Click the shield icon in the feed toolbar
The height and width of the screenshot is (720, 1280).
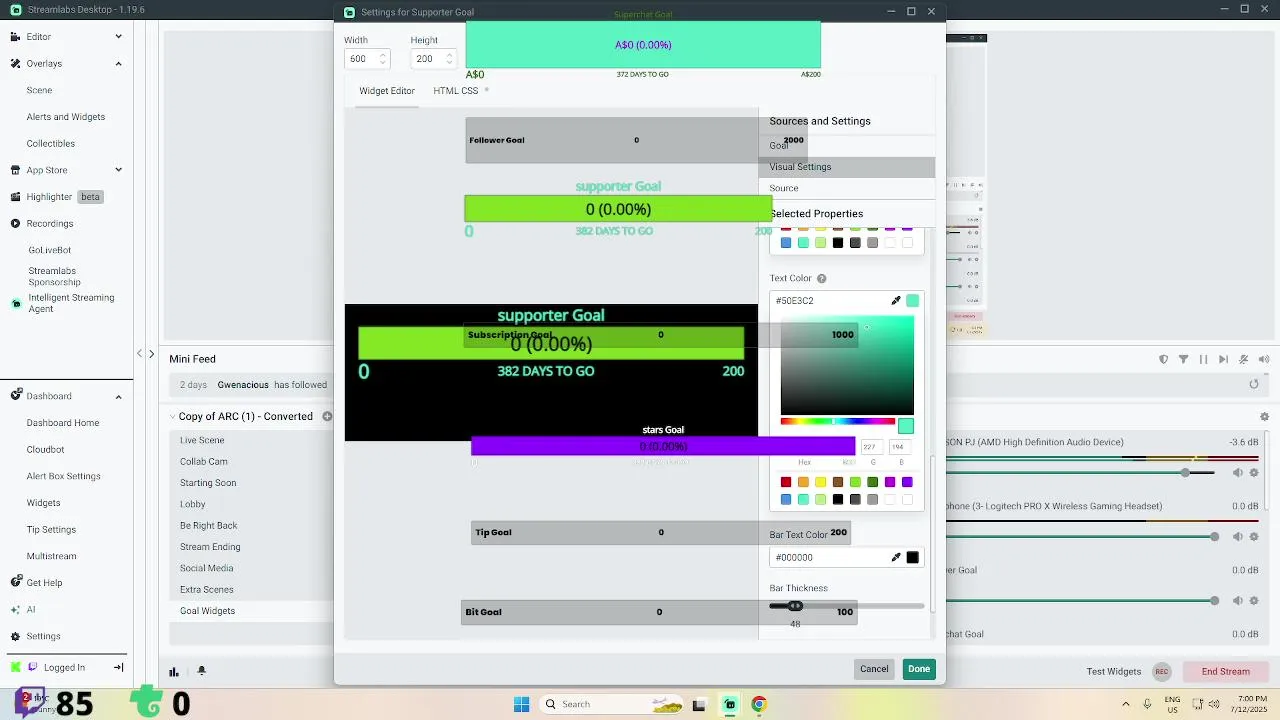[1163, 360]
